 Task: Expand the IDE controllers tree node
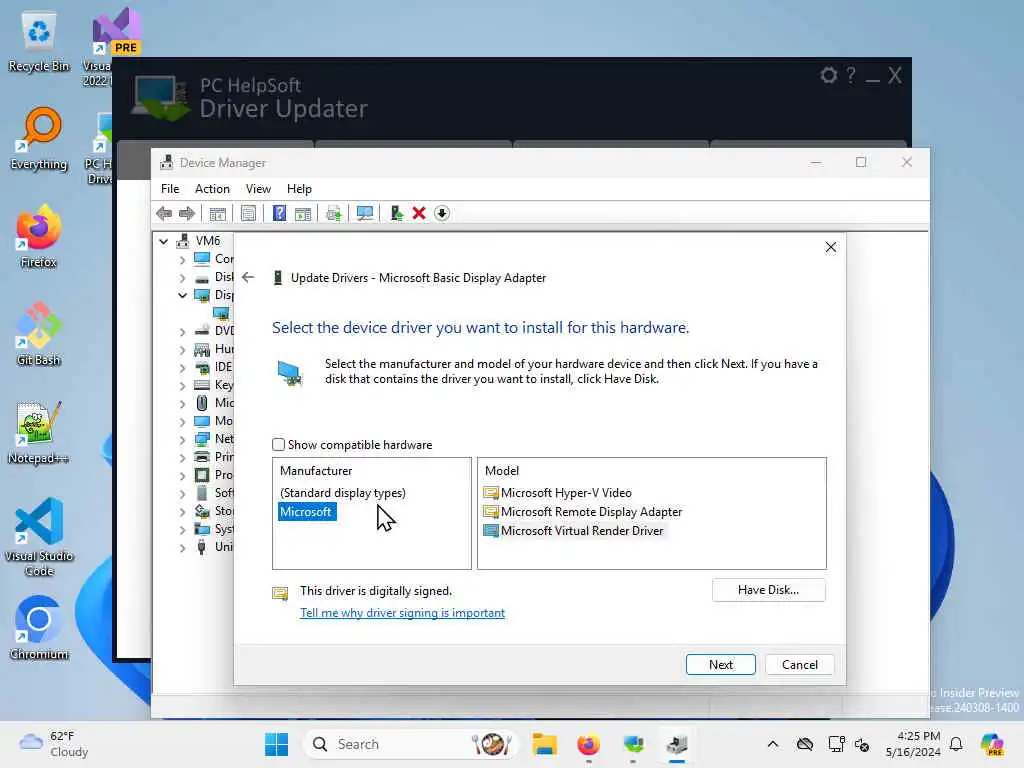click(182, 368)
